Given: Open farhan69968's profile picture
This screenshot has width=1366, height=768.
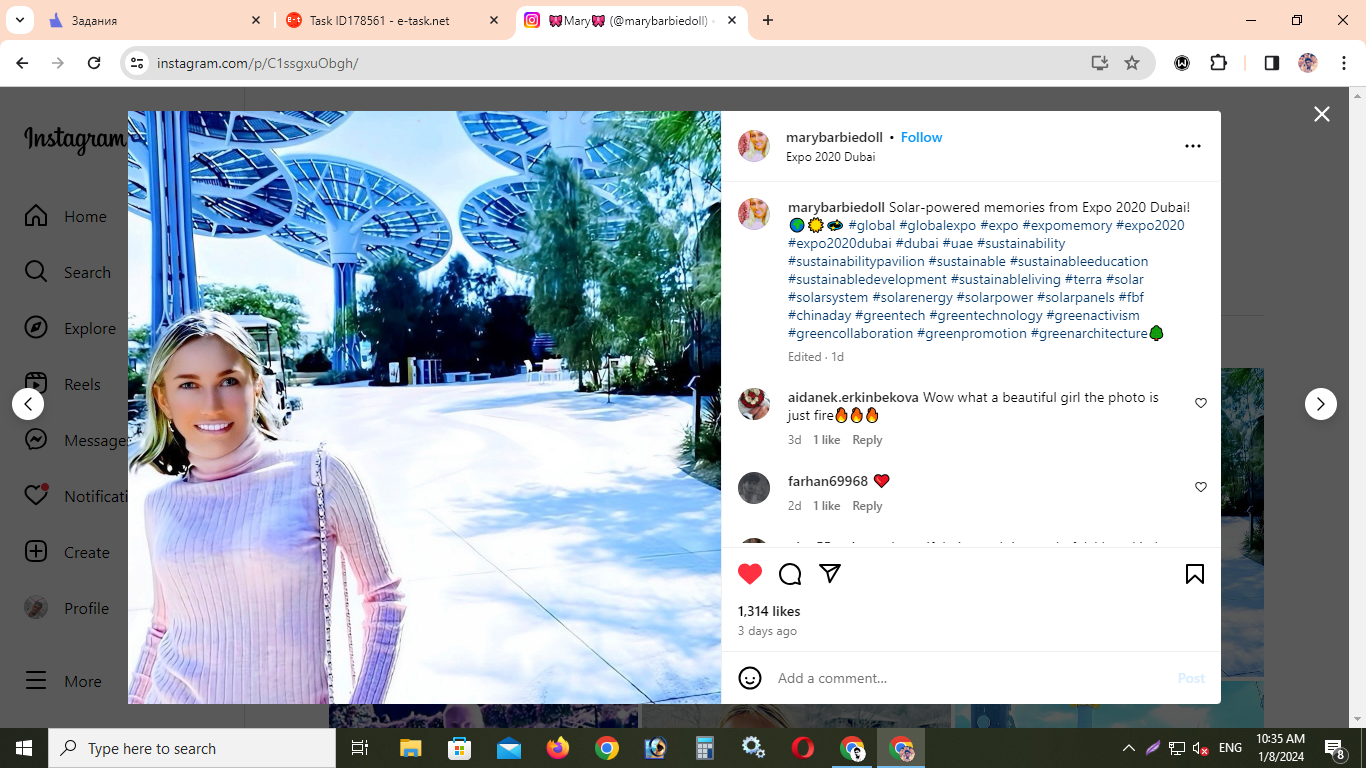Looking at the screenshot, I should tap(754, 488).
